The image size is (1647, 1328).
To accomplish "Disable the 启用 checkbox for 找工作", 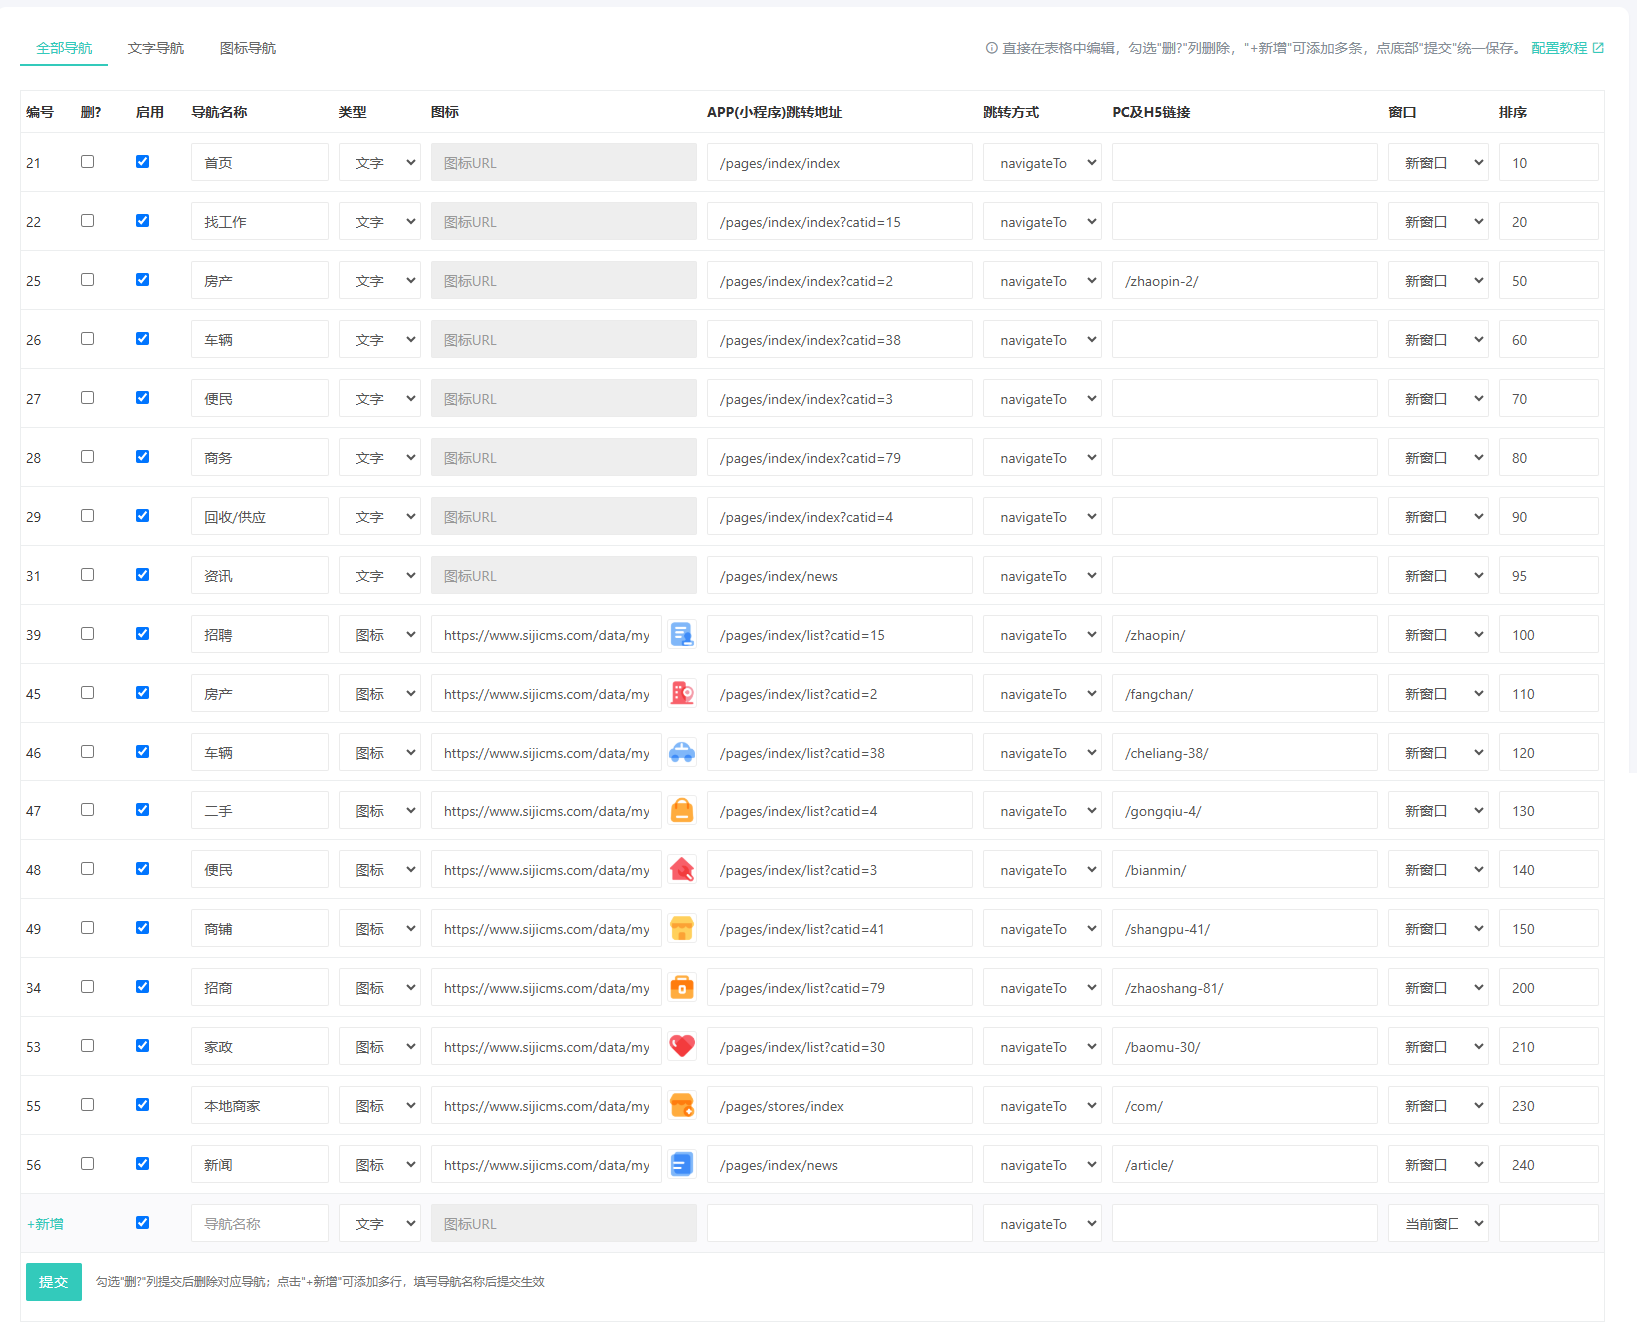I will pyautogui.click(x=143, y=221).
